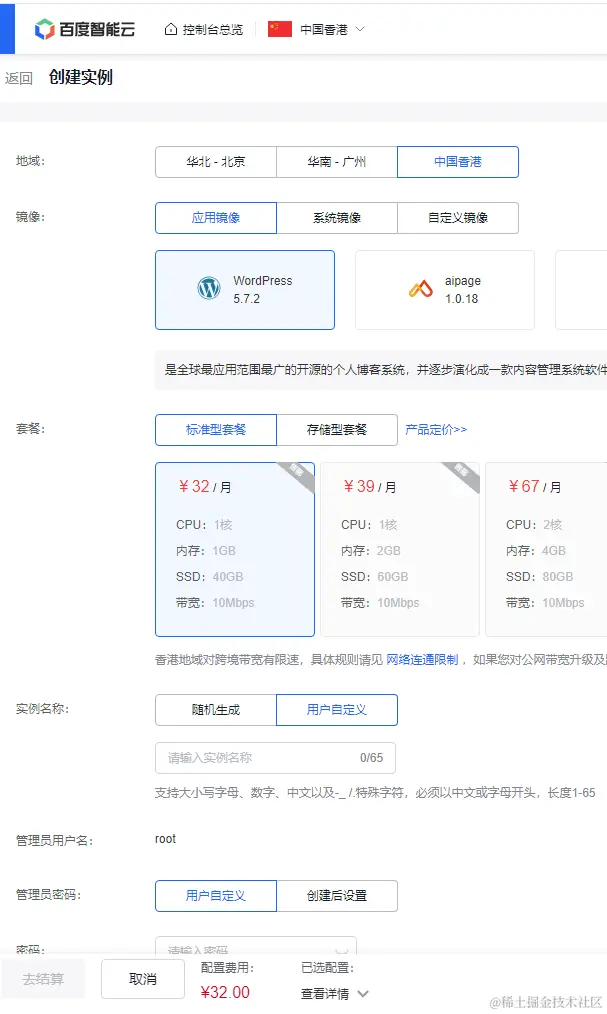Image resolution: width=607 pixels, height=1014 pixels.
Task: Select the ¥67/月 plan card
Action: [546, 549]
